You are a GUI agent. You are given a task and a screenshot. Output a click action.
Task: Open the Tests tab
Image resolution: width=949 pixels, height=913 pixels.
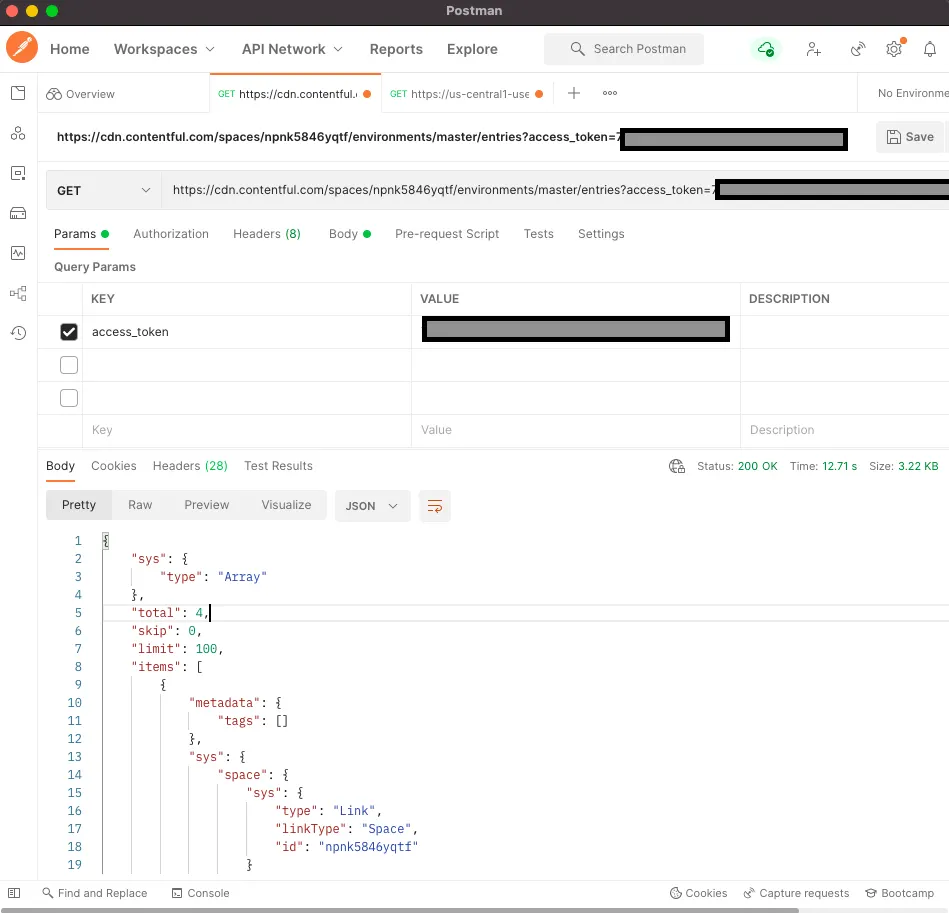pyautogui.click(x=538, y=234)
